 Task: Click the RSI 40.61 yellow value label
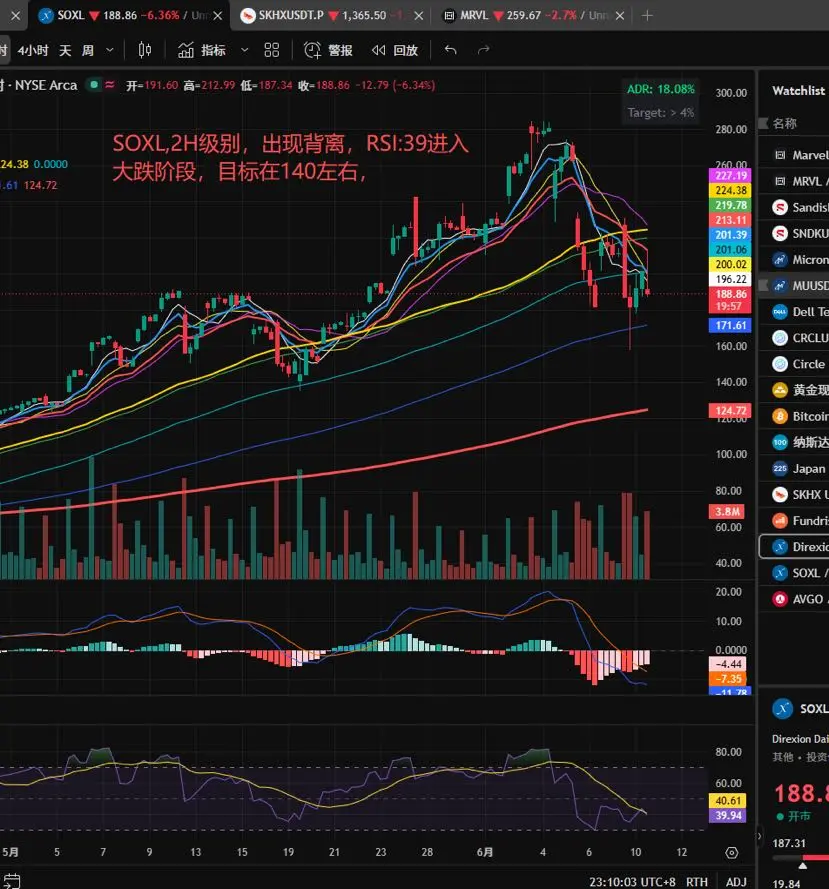(x=728, y=801)
